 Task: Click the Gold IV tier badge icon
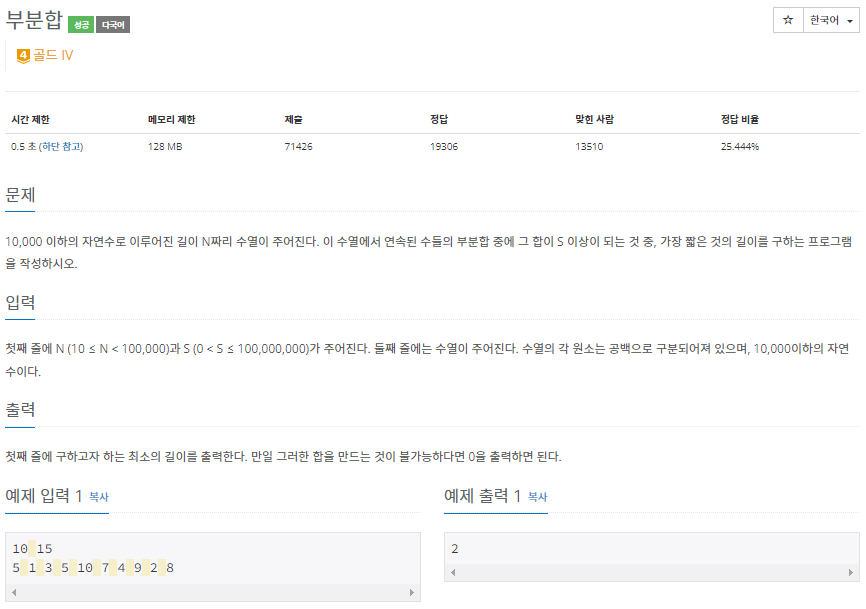[x=23, y=56]
